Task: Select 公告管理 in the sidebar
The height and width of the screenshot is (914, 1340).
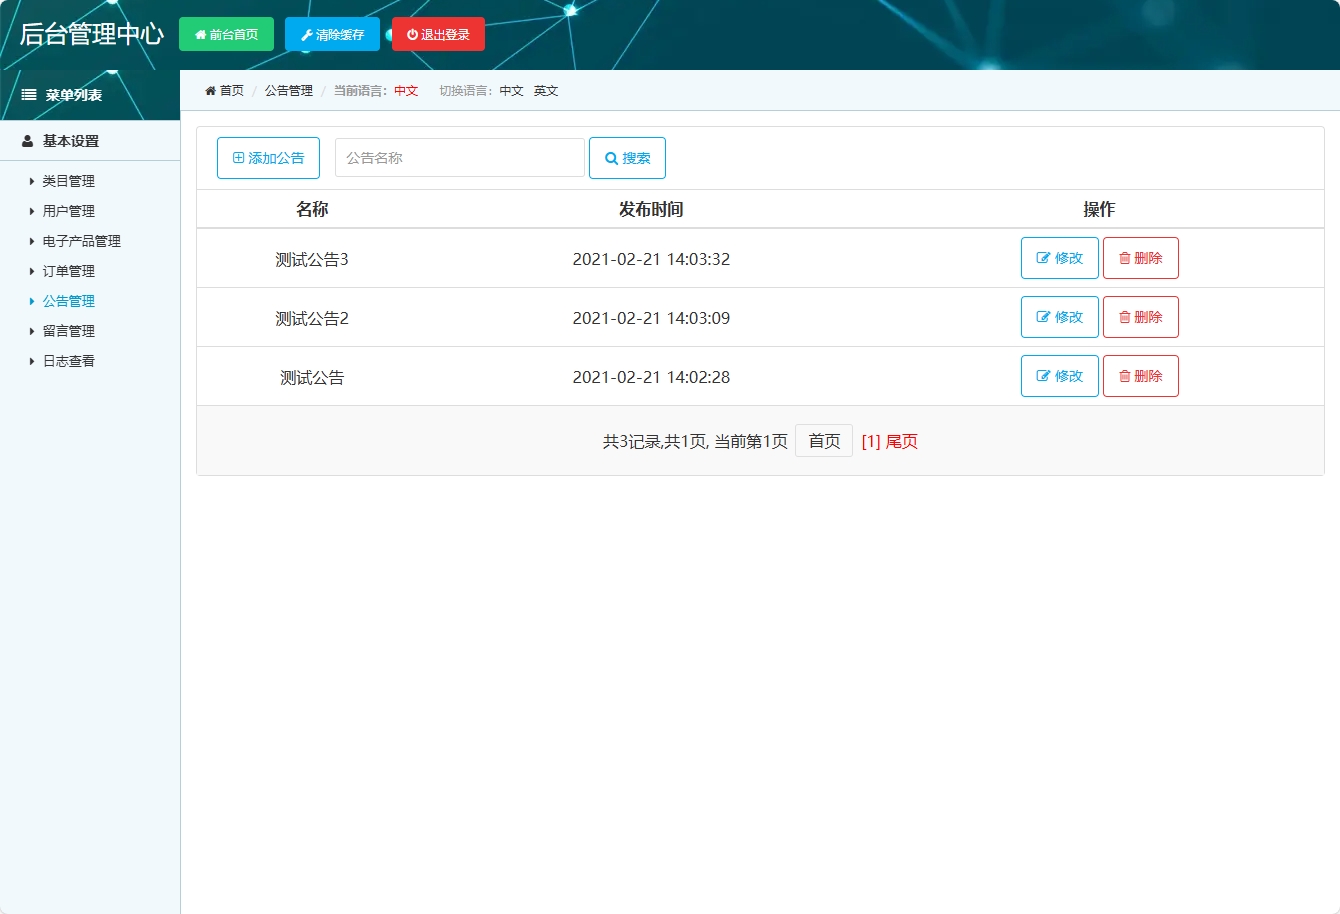Action: tap(69, 301)
